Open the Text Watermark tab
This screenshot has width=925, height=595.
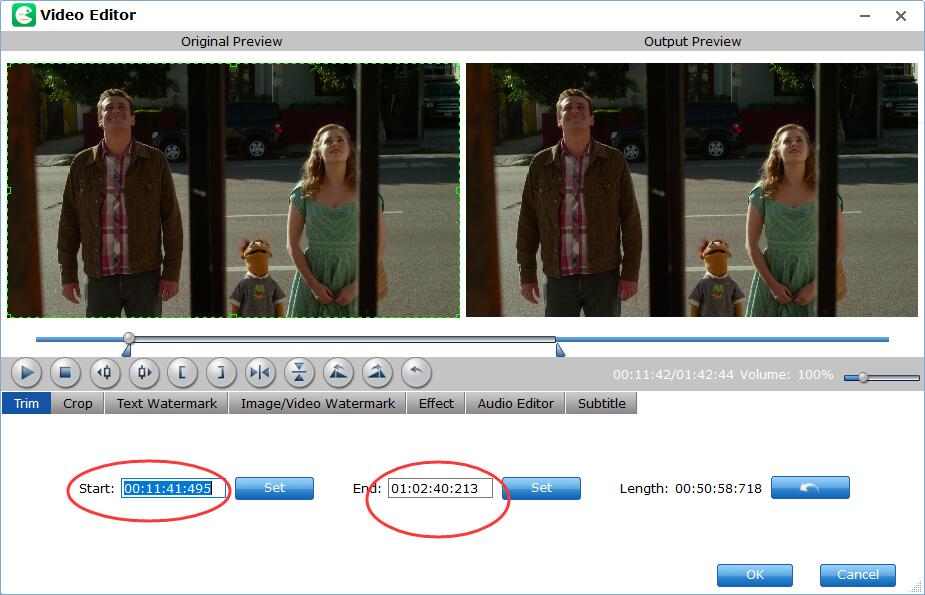tap(166, 403)
